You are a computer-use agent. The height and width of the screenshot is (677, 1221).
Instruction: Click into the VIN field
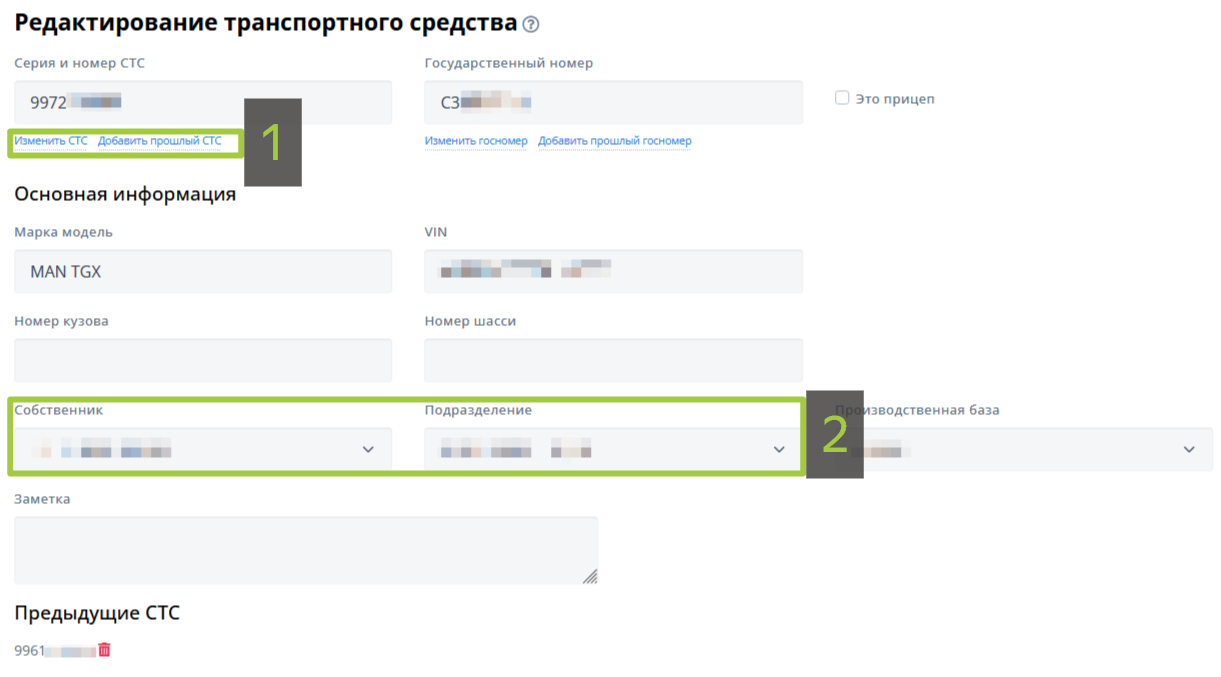point(613,271)
